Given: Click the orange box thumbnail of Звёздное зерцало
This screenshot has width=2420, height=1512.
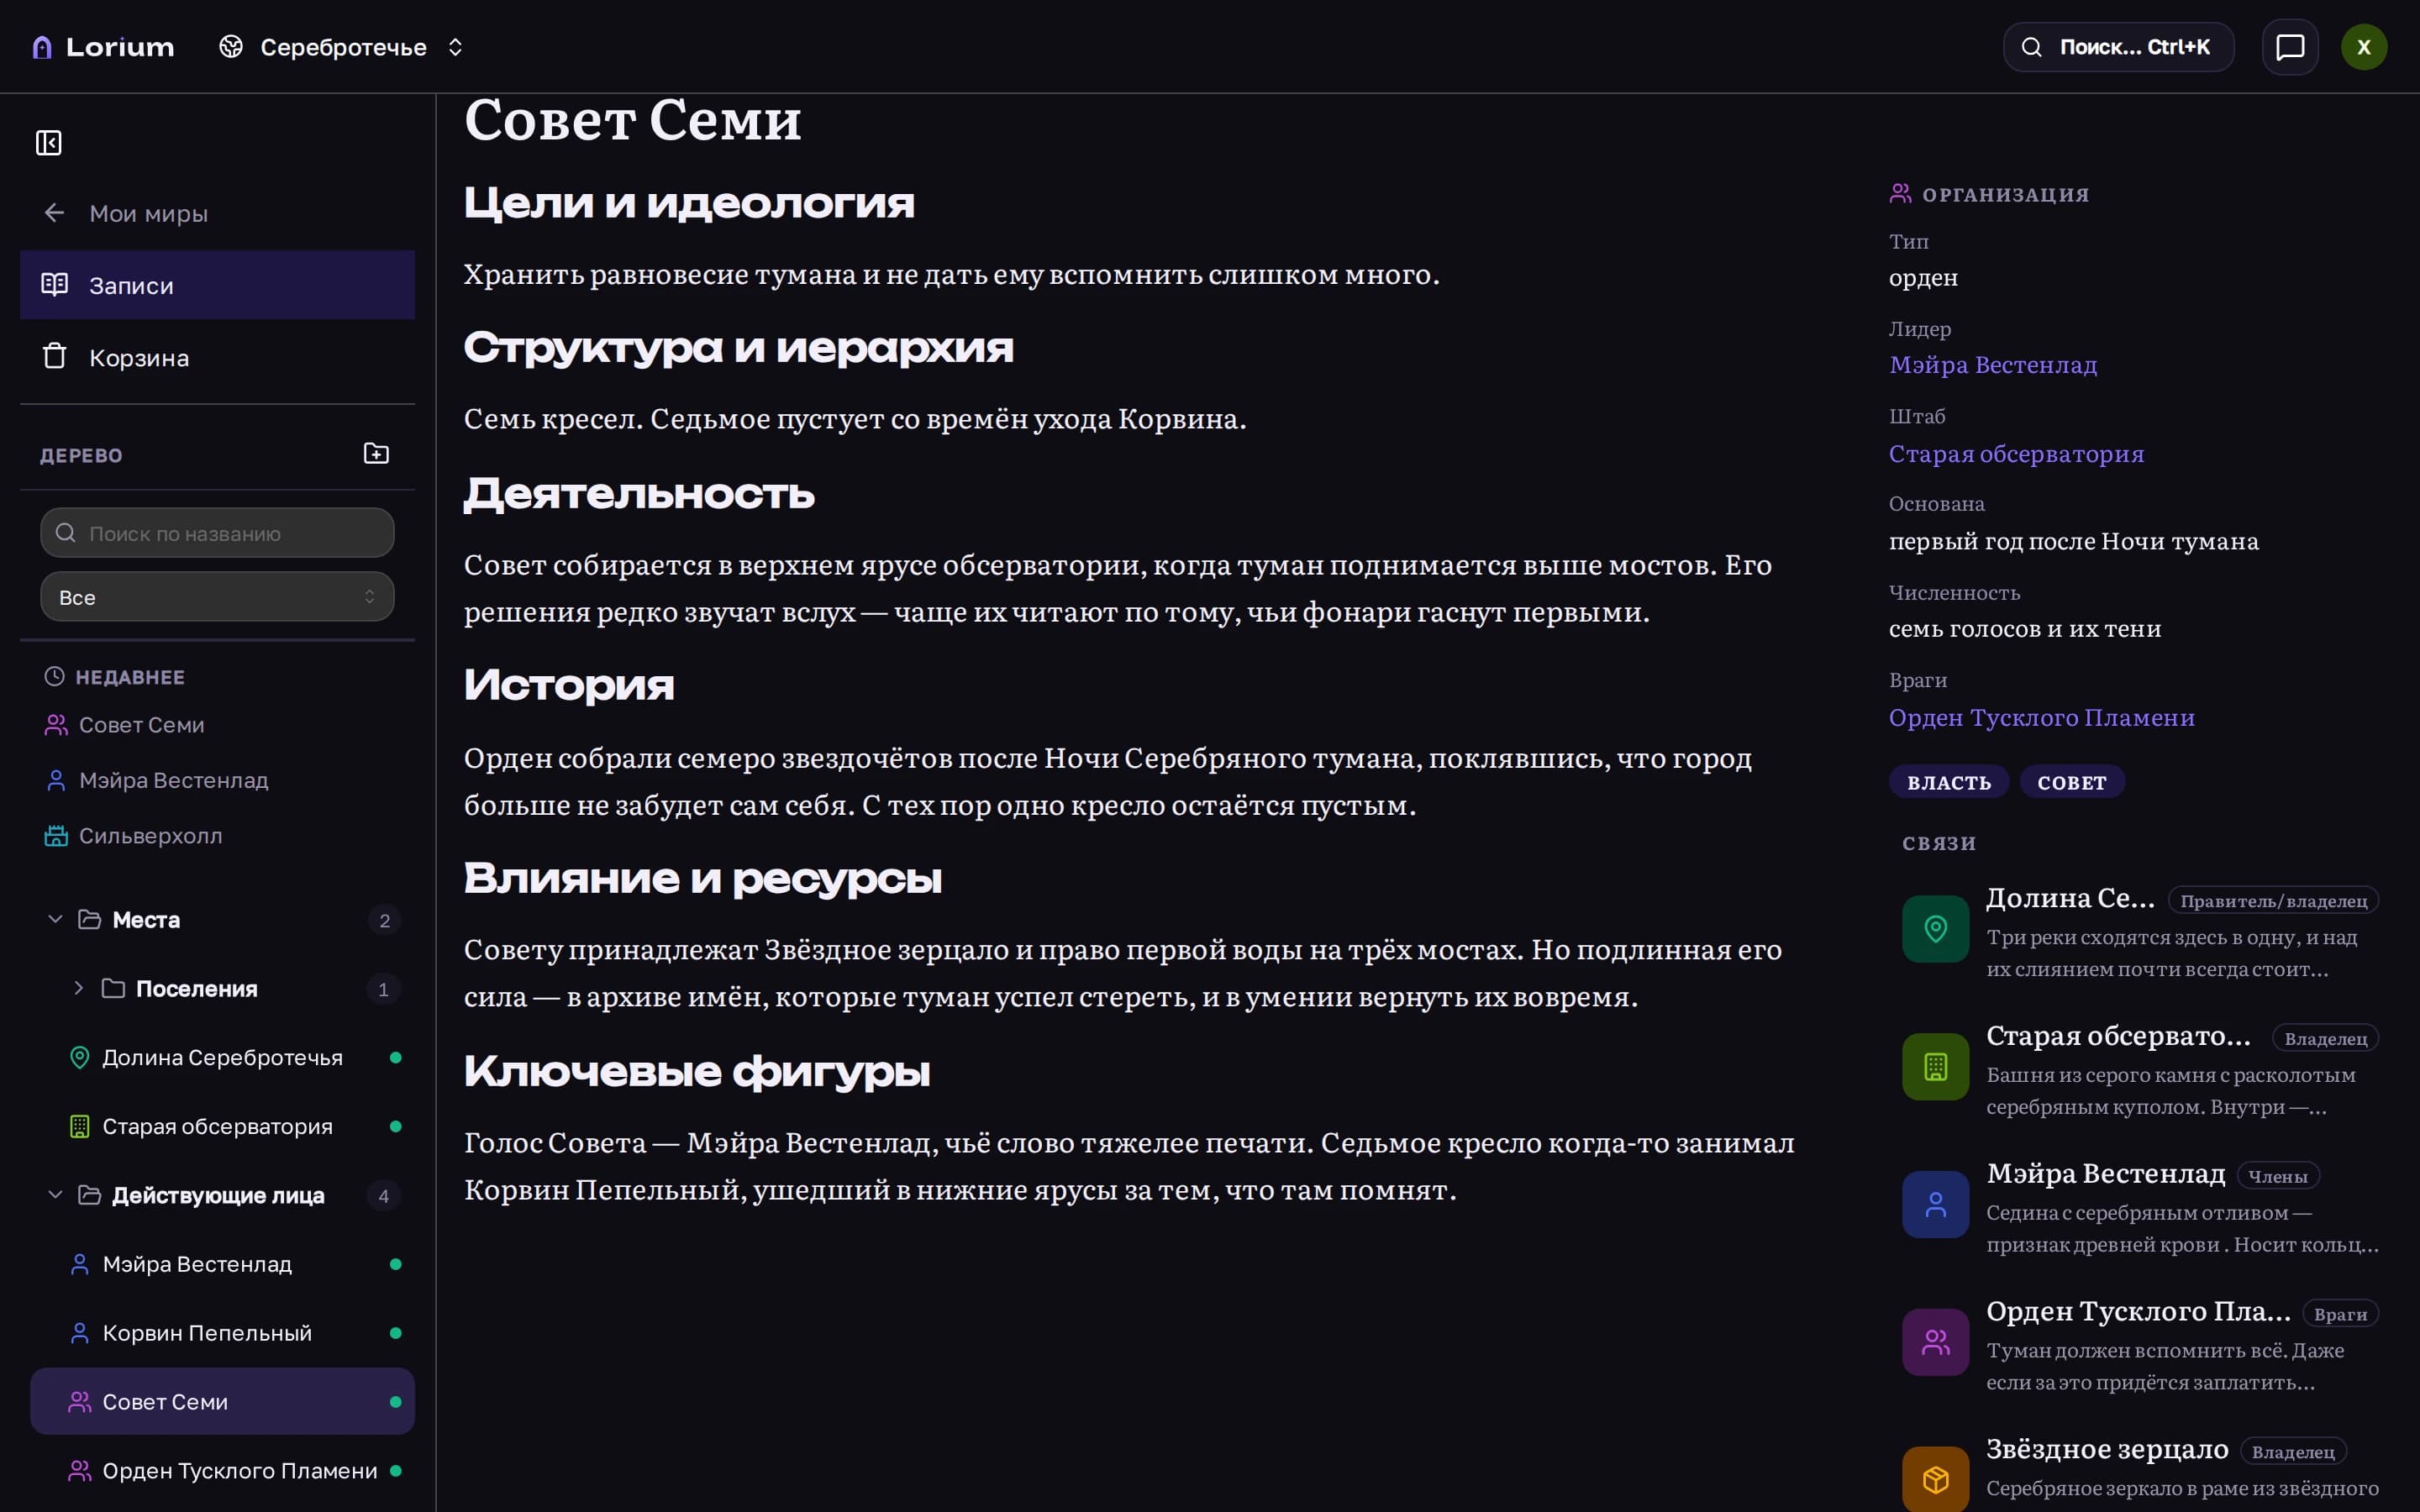Looking at the screenshot, I should coord(1936,1479).
